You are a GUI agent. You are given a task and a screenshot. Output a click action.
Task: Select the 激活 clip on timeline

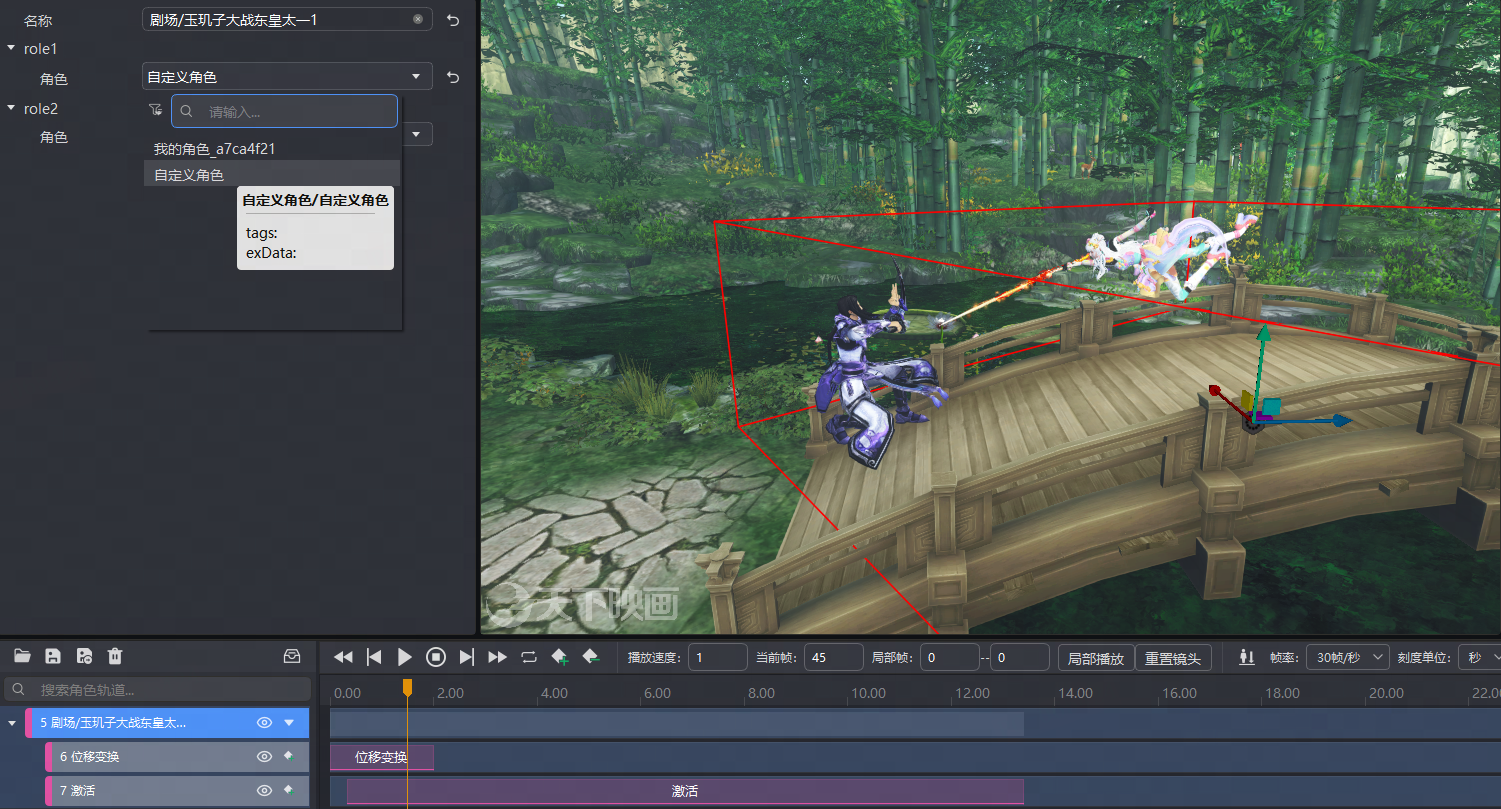pyautogui.click(x=685, y=791)
